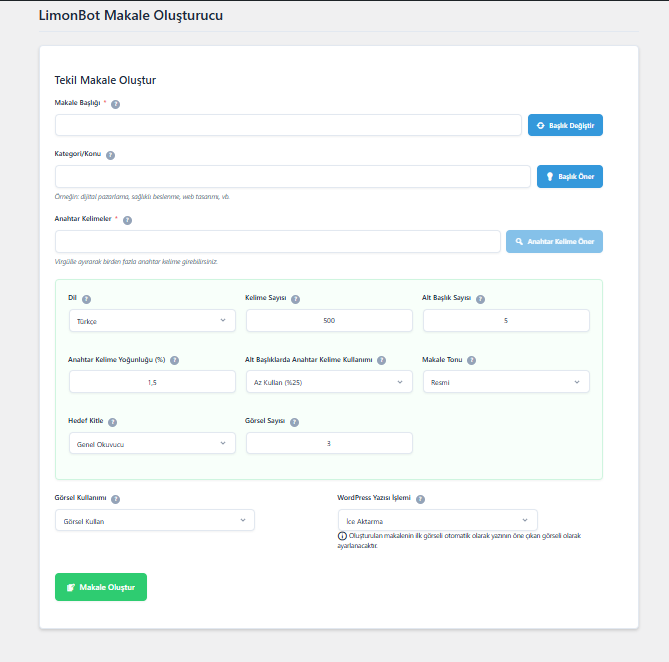Click Alt Başlık Sayısı field showing 5
This screenshot has width=669, height=662.
pyautogui.click(x=506, y=320)
